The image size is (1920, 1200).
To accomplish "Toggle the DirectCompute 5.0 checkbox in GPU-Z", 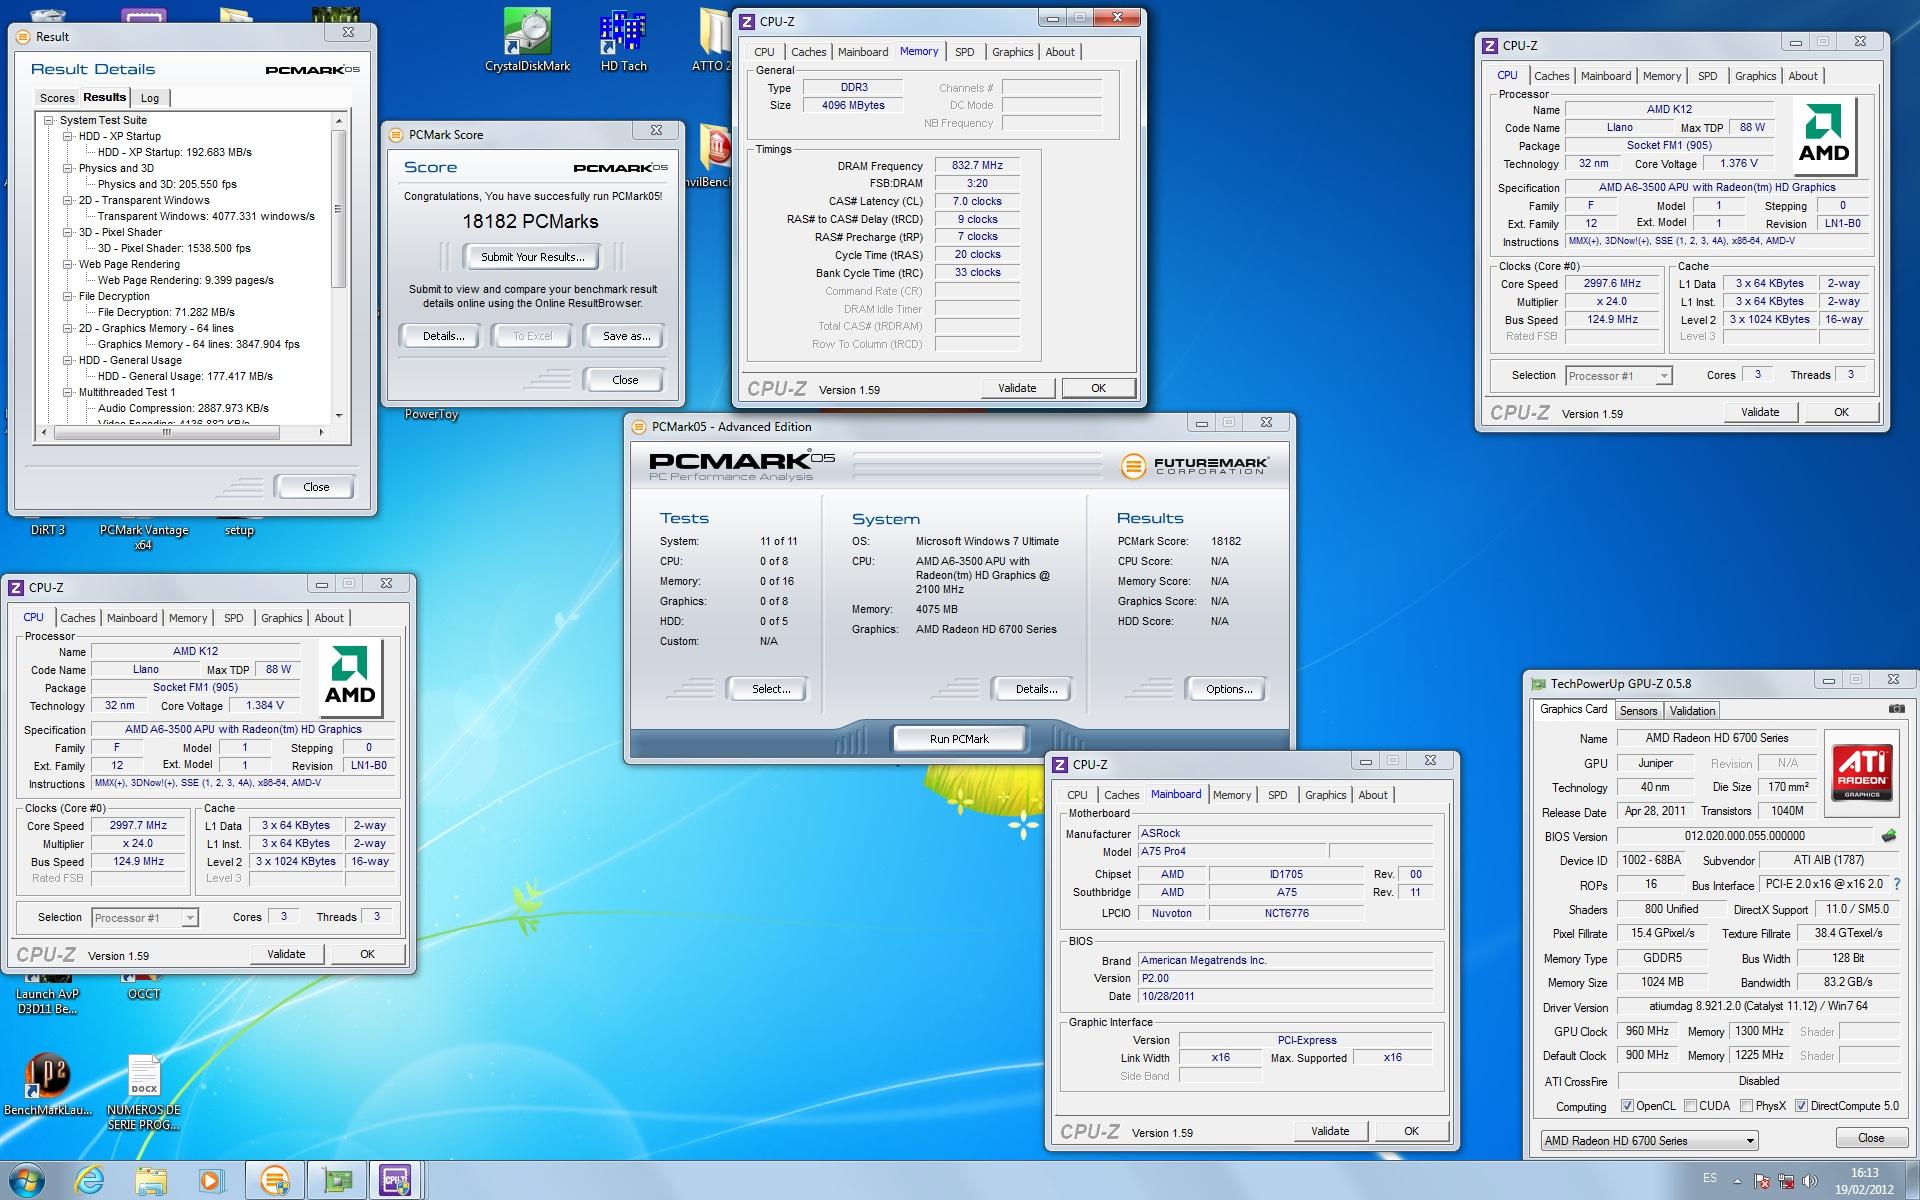I will tap(1801, 1106).
